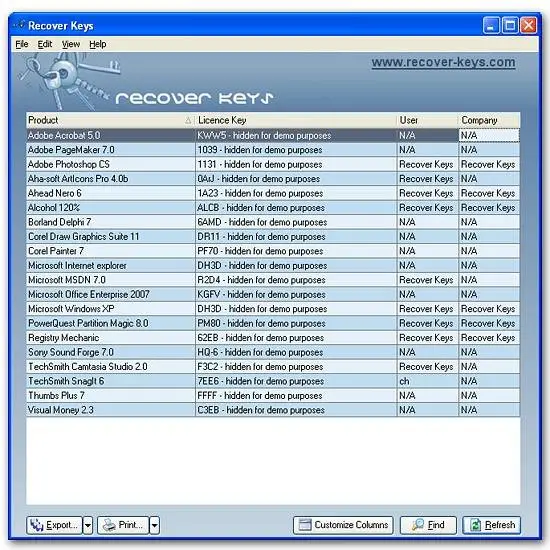
Task: Open the Export dropdown arrow
Action: point(88,525)
